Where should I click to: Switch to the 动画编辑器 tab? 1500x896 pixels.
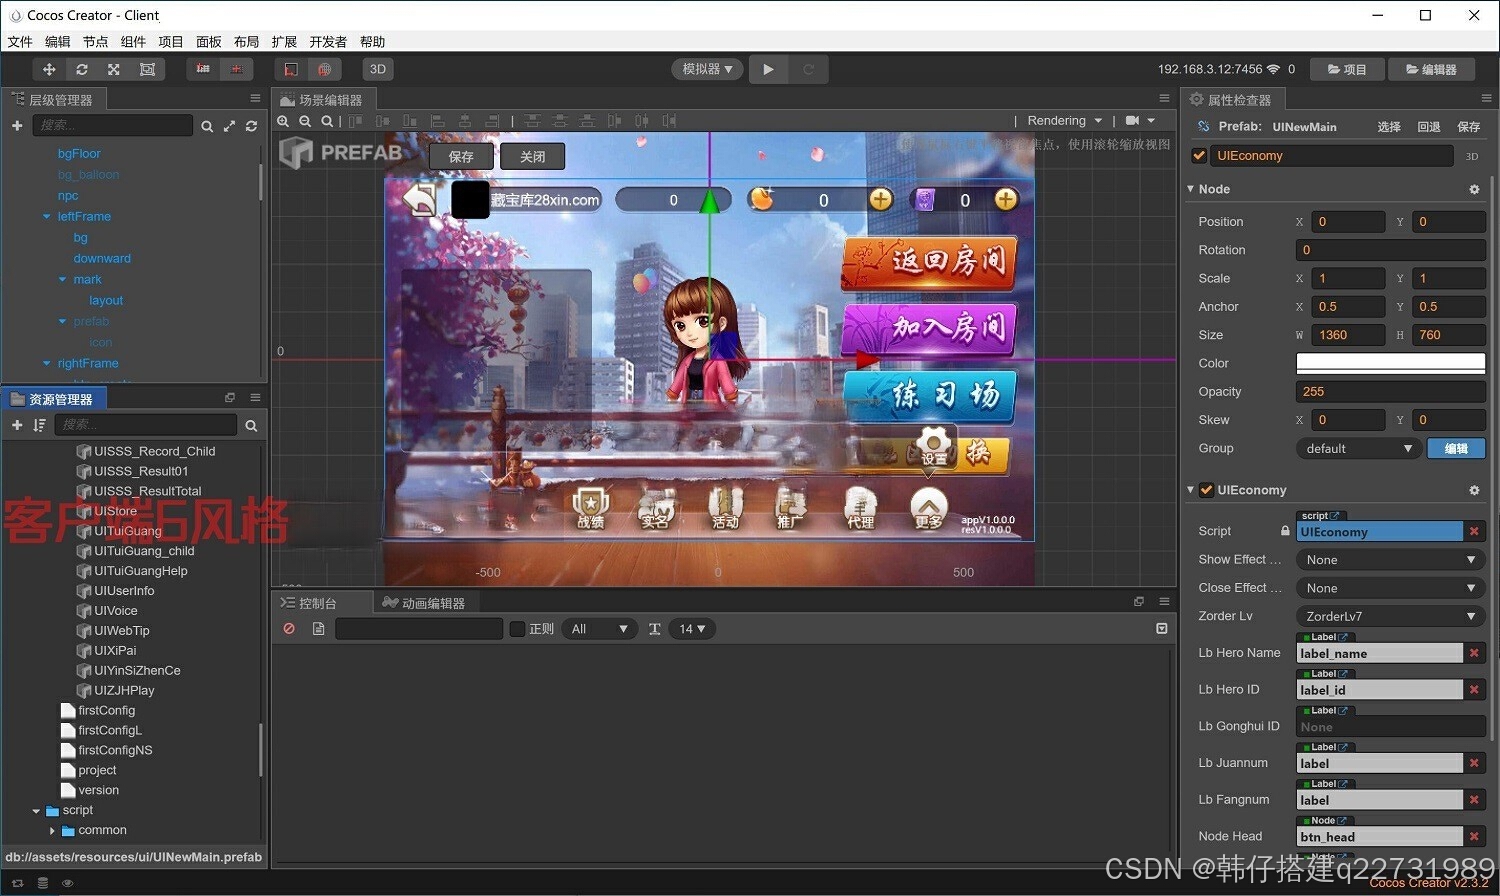tap(423, 603)
